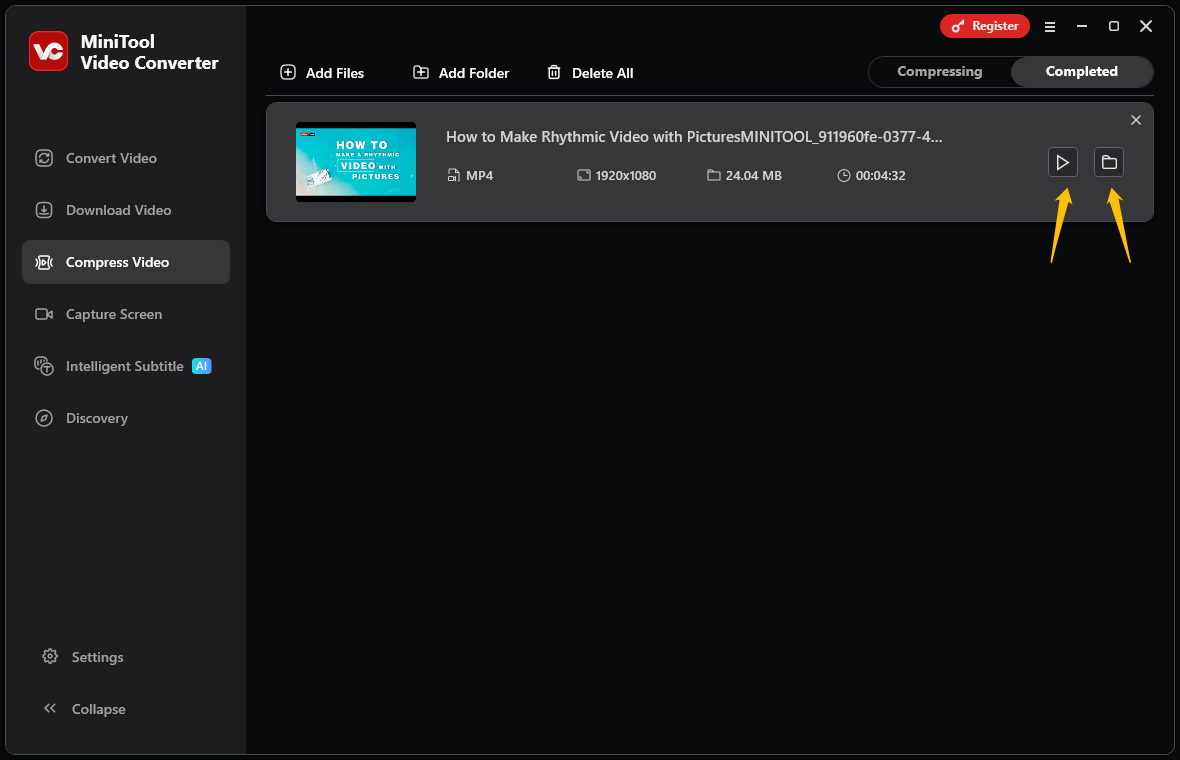
Task: Open a folder with the Add Folder icon
Action: (x=421, y=72)
